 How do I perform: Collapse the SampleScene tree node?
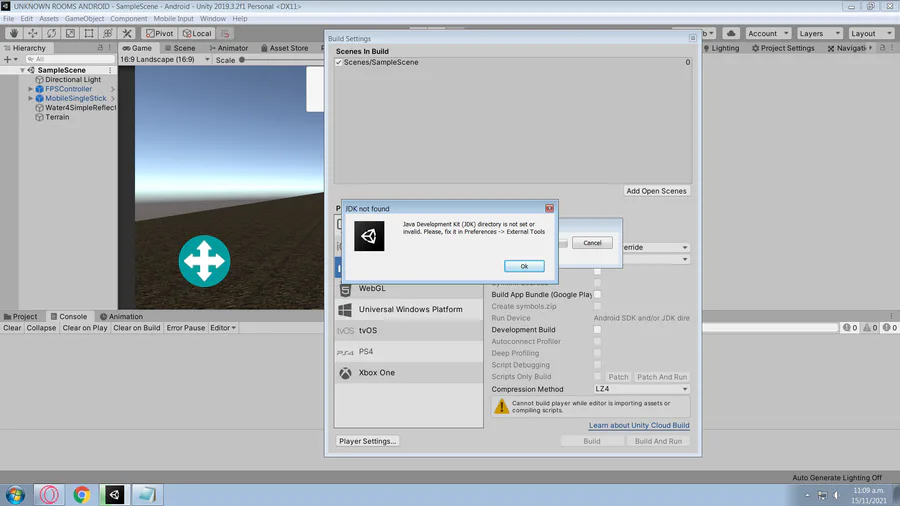coord(22,70)
